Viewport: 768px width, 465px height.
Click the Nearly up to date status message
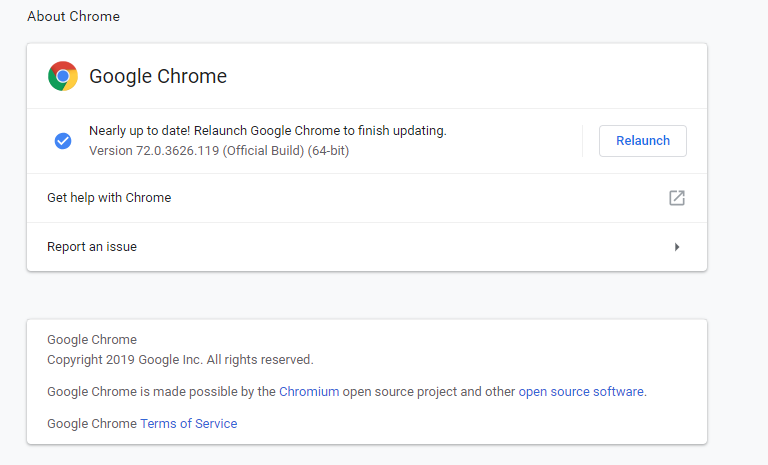click(267, 131)
